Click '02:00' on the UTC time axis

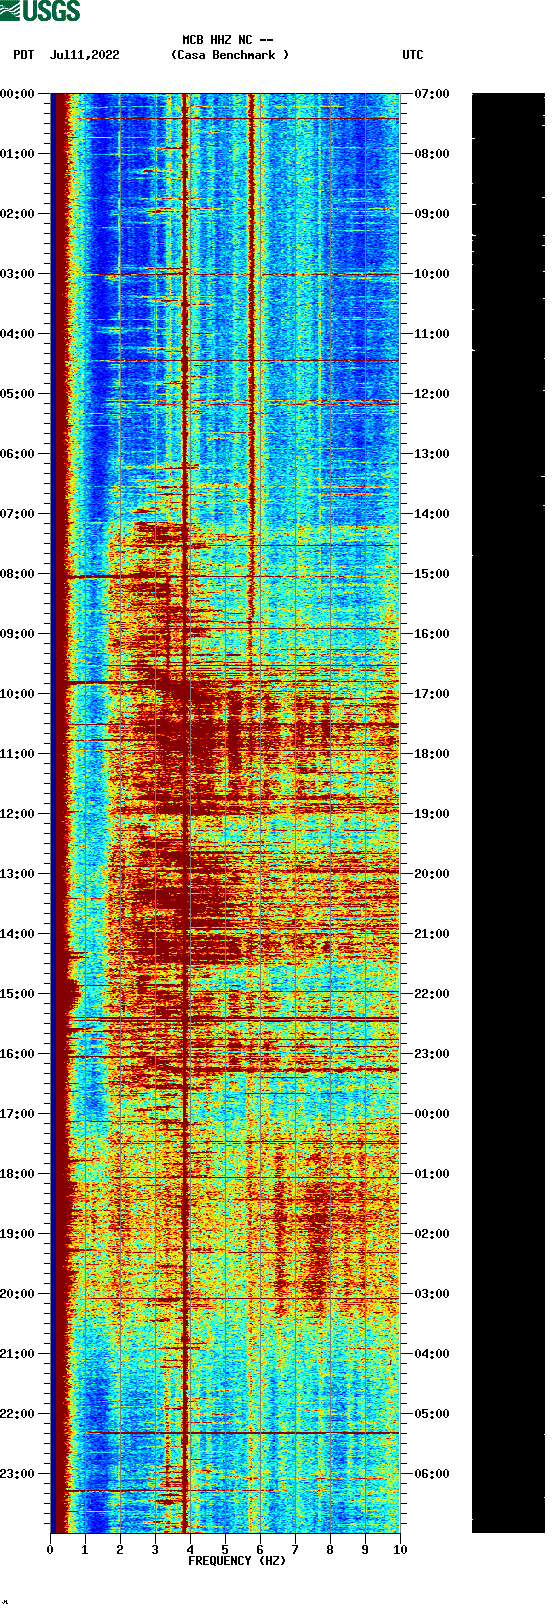(x=432, y=1234)
